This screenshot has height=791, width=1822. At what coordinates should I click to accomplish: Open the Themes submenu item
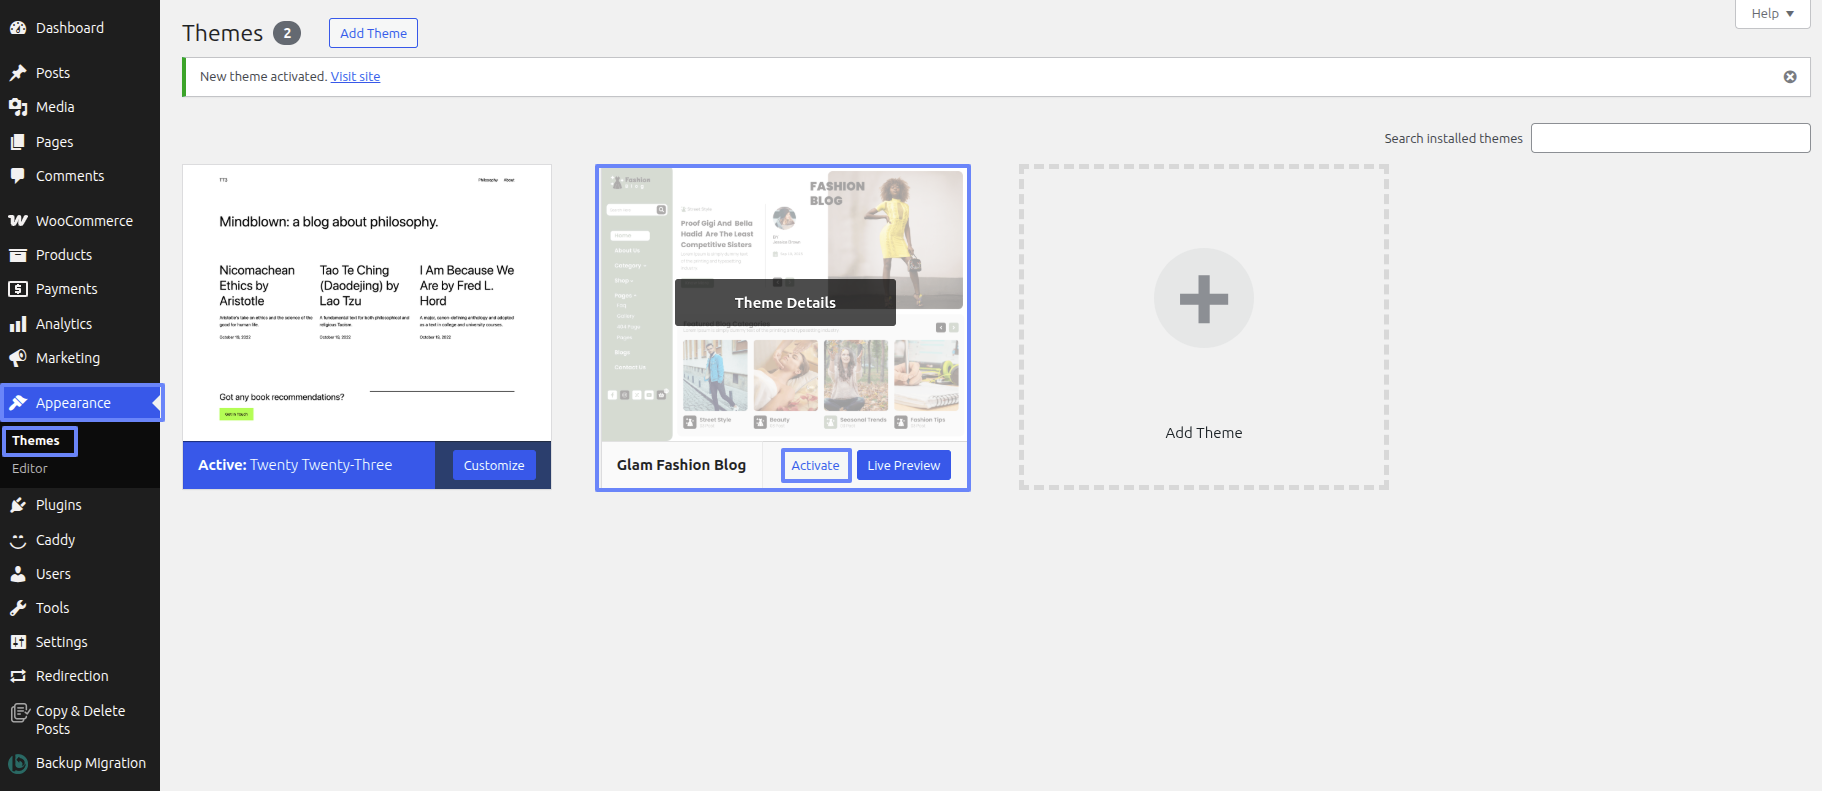36,441
